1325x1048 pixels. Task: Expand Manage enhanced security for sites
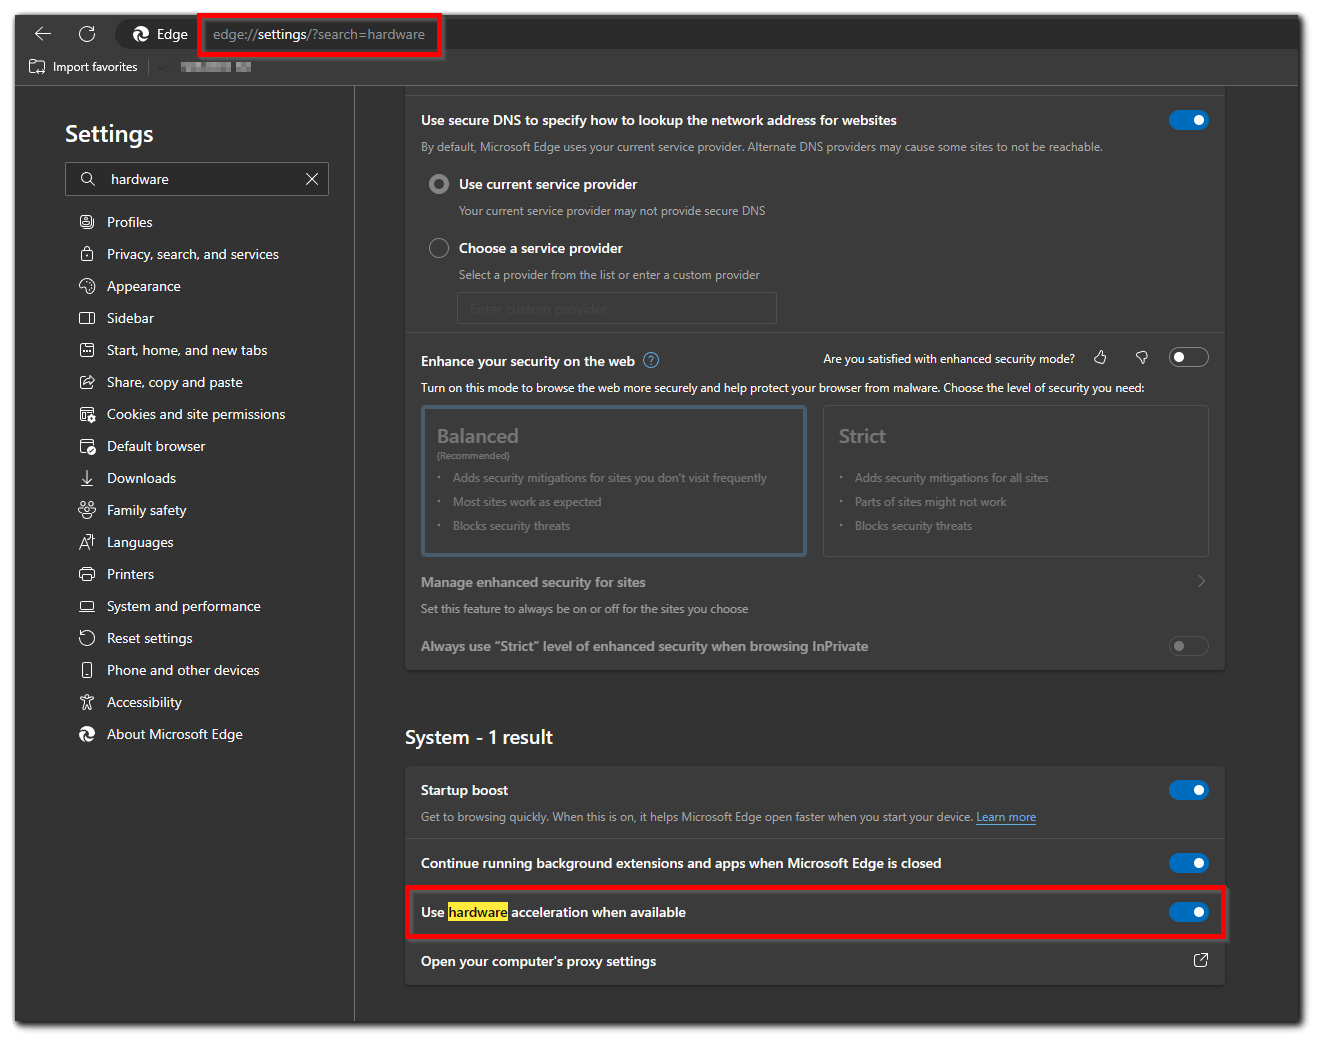pos(1201,581)
